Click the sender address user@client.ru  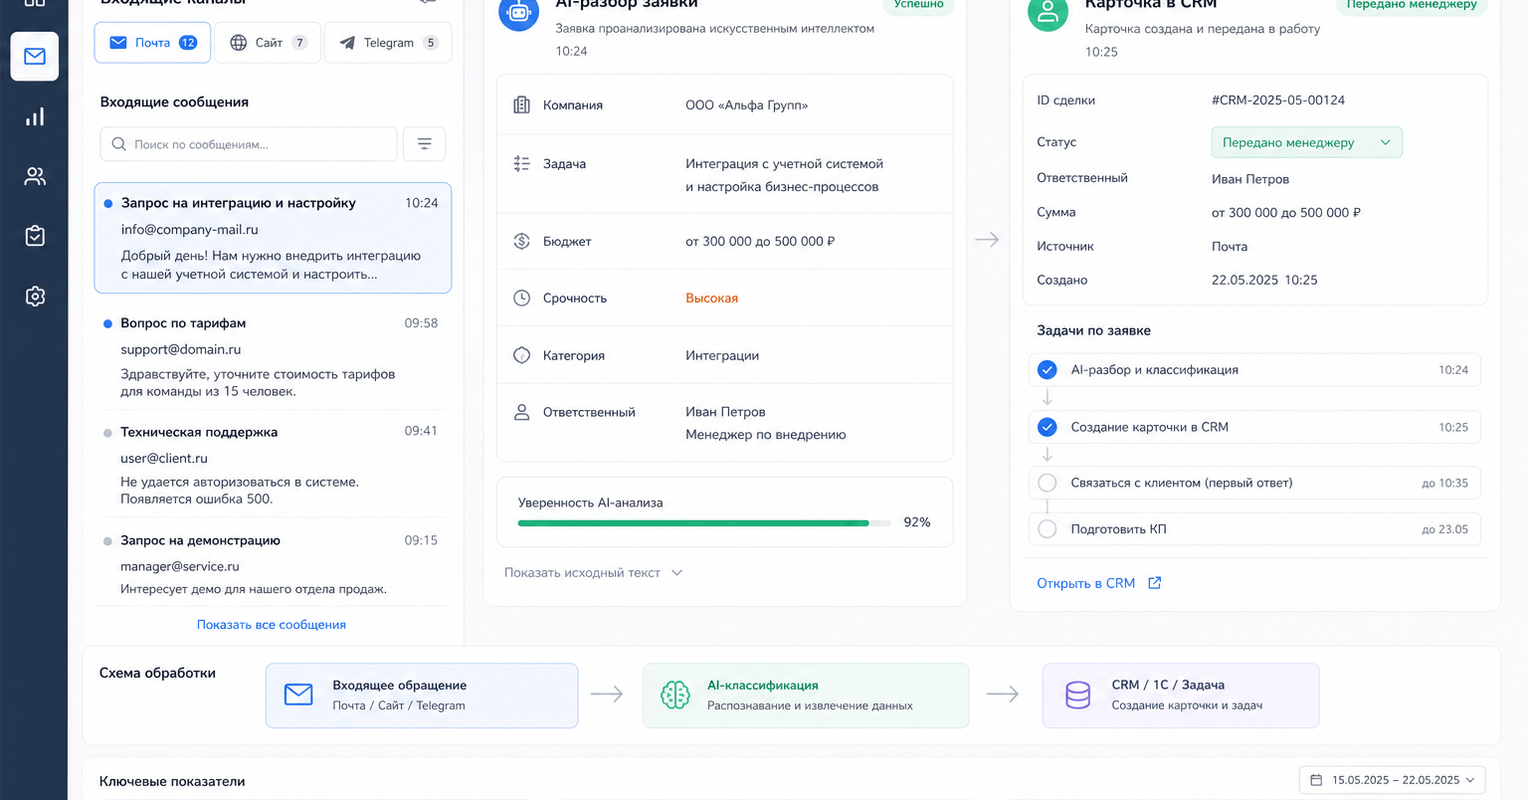point(164,458)
